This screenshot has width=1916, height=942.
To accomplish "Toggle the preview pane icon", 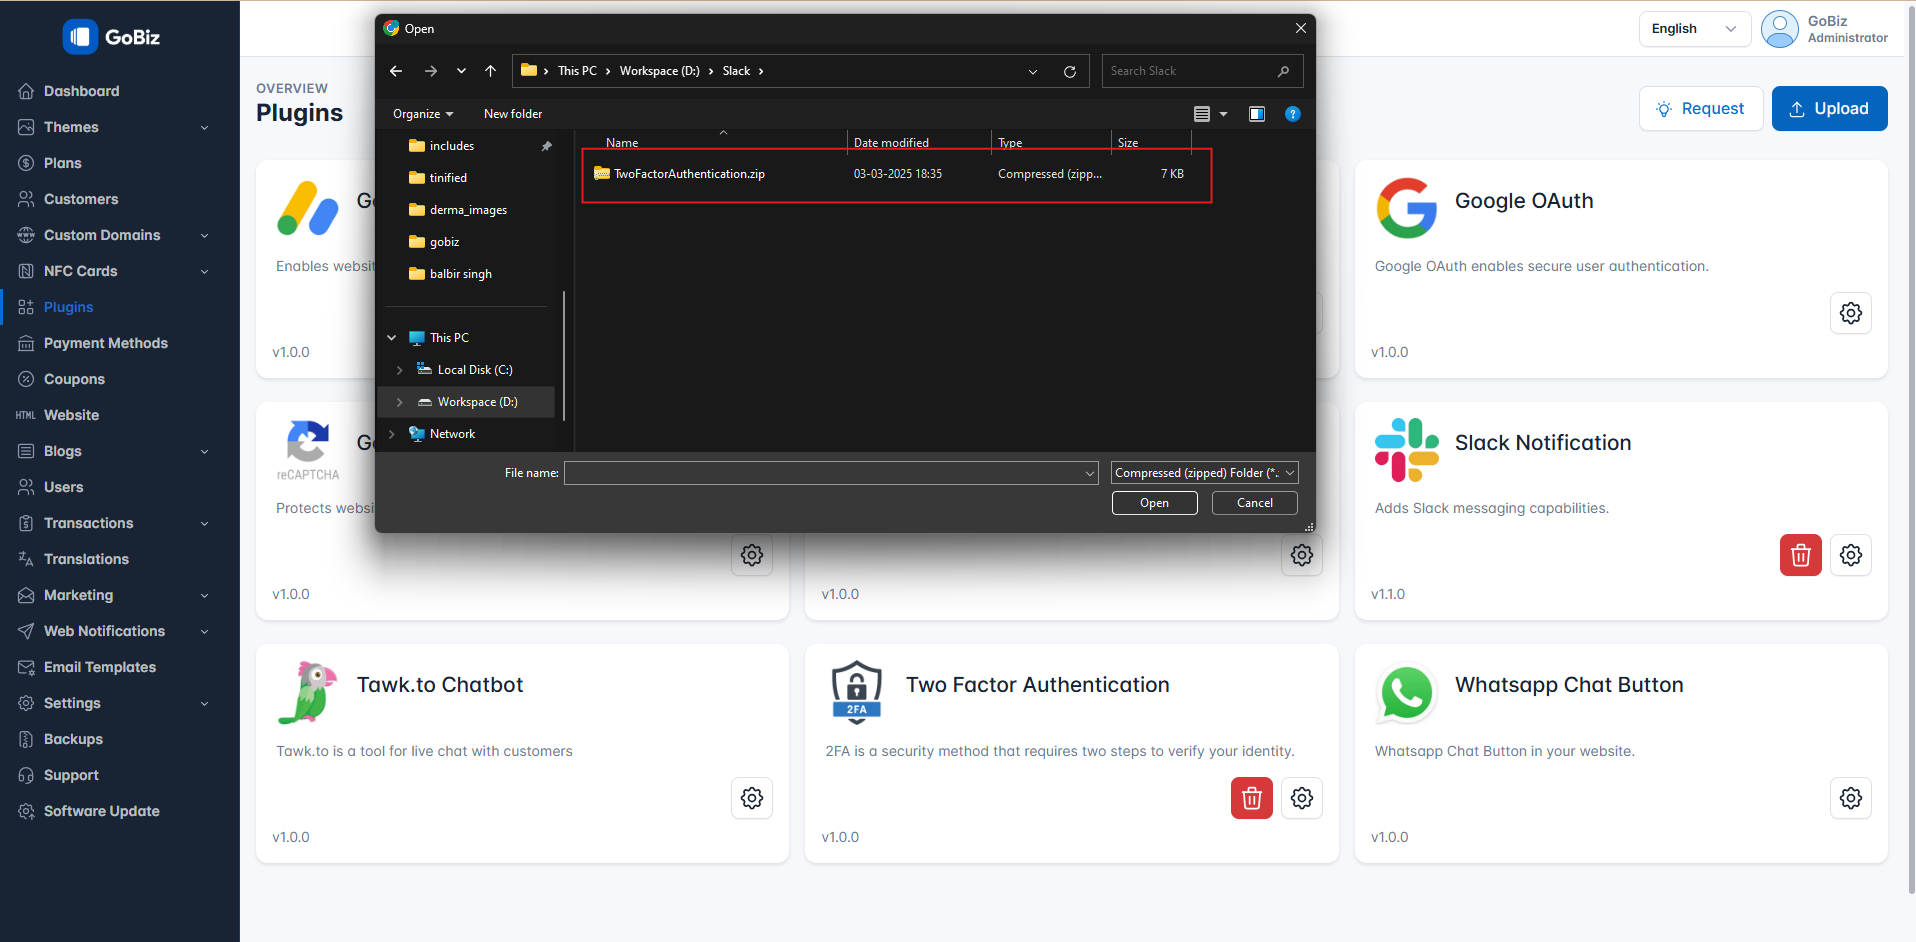I will pos(1257,114).
